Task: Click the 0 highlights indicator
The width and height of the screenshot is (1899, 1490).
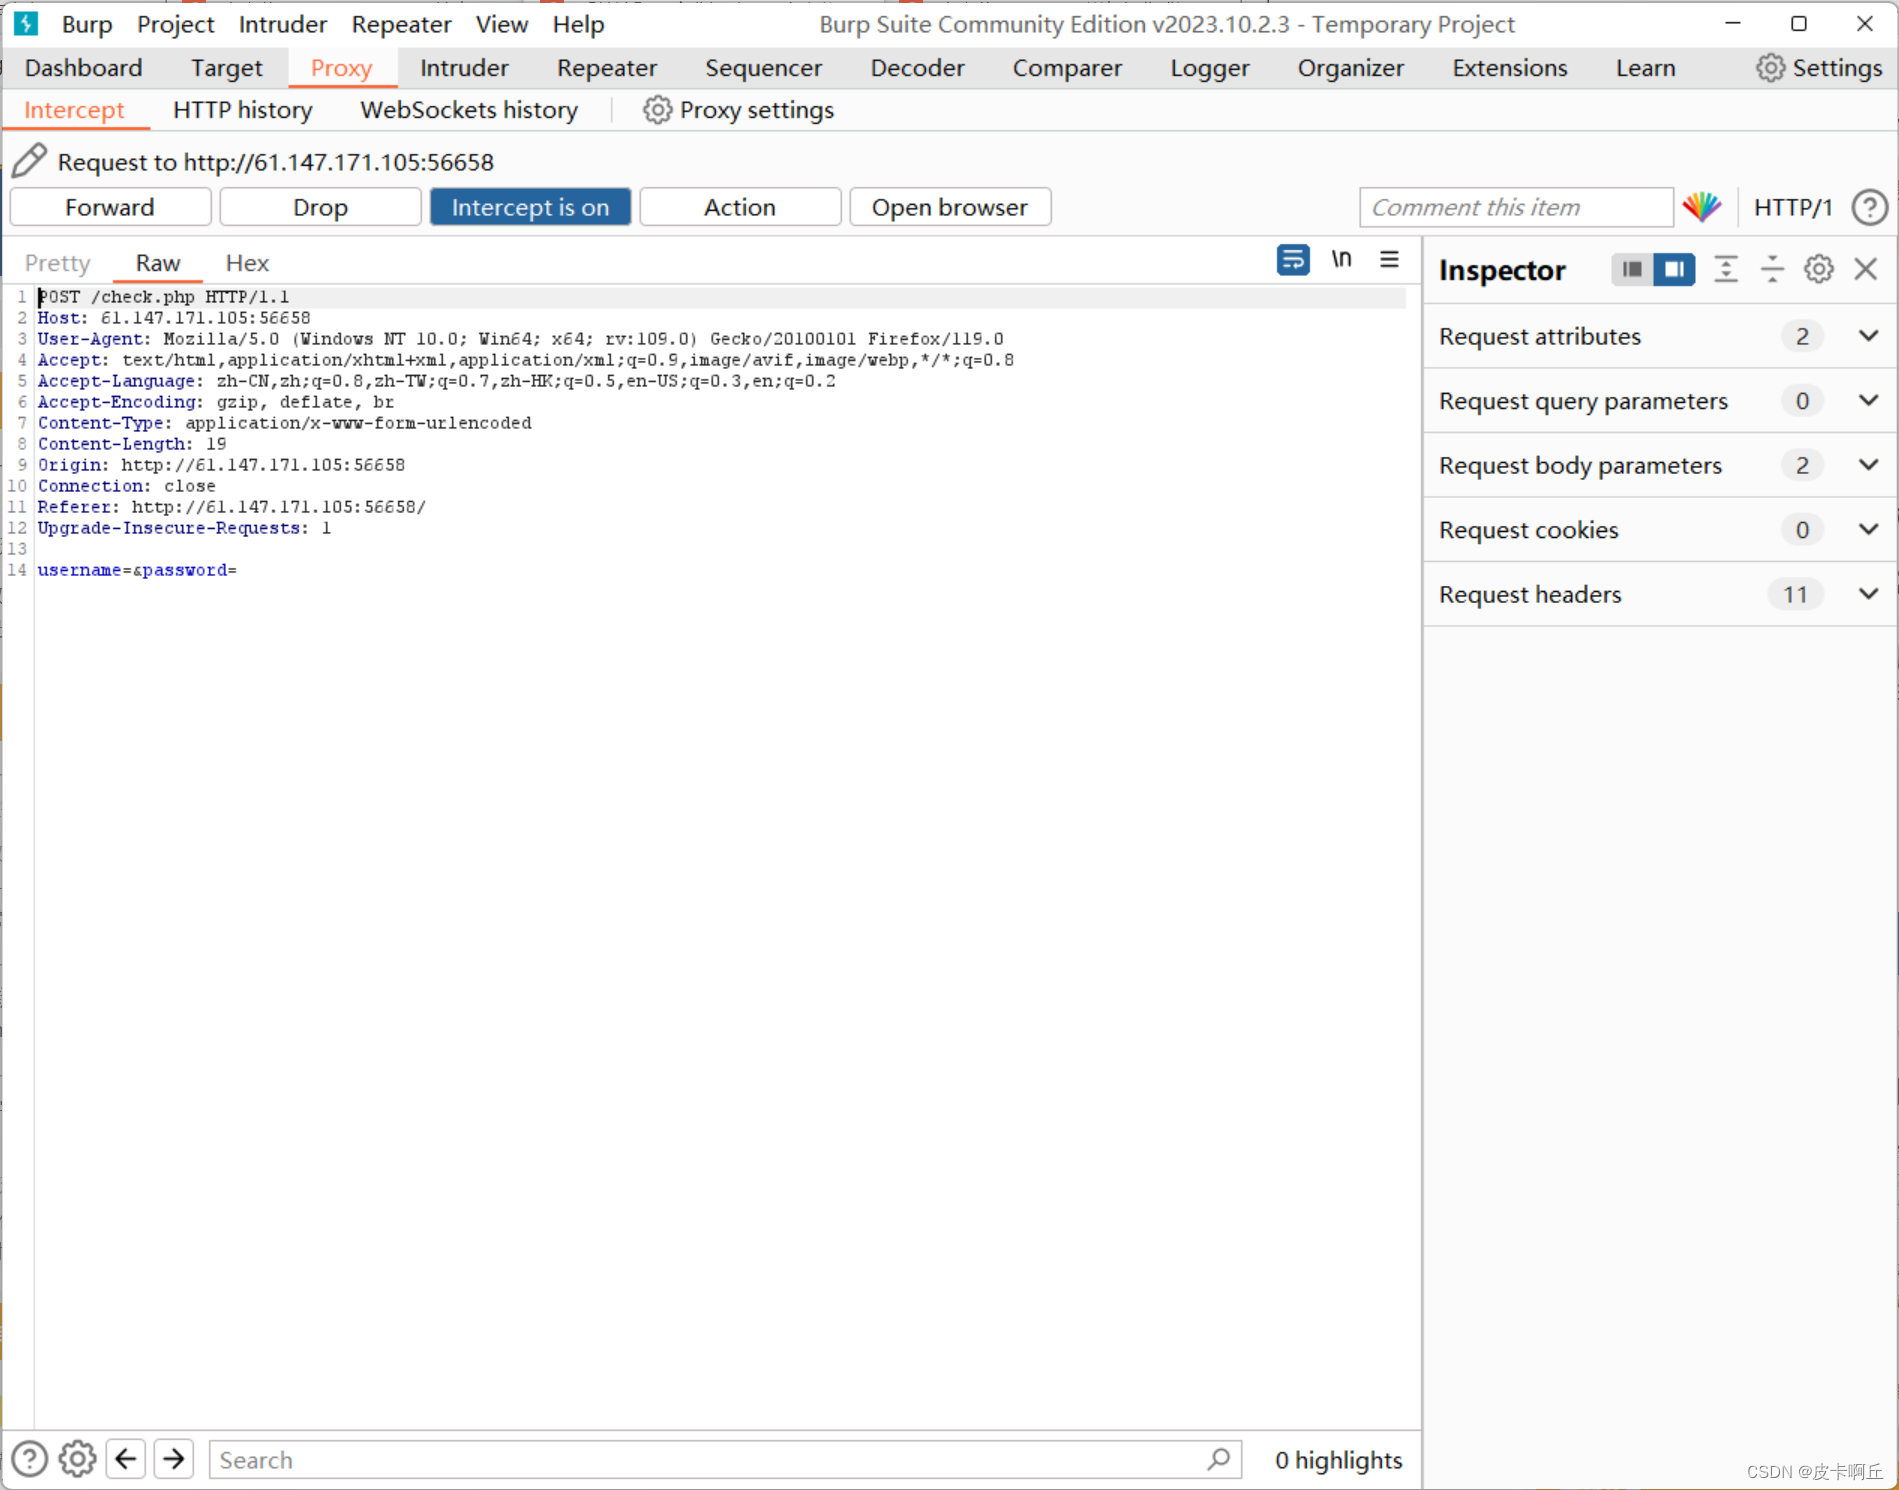Action: click(x=1338, y=1460)
